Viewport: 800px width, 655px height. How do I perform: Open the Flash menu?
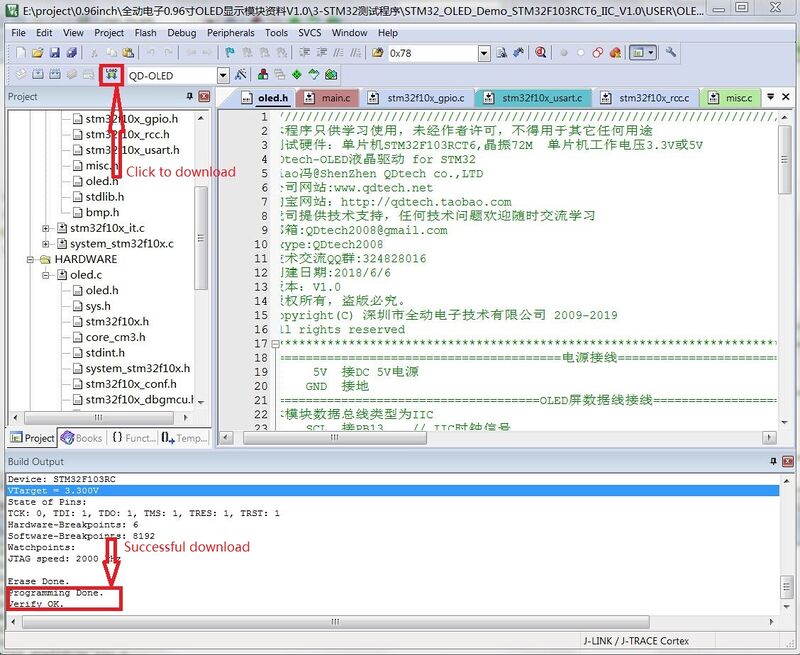pyautogui.click(x=145, y=32)
